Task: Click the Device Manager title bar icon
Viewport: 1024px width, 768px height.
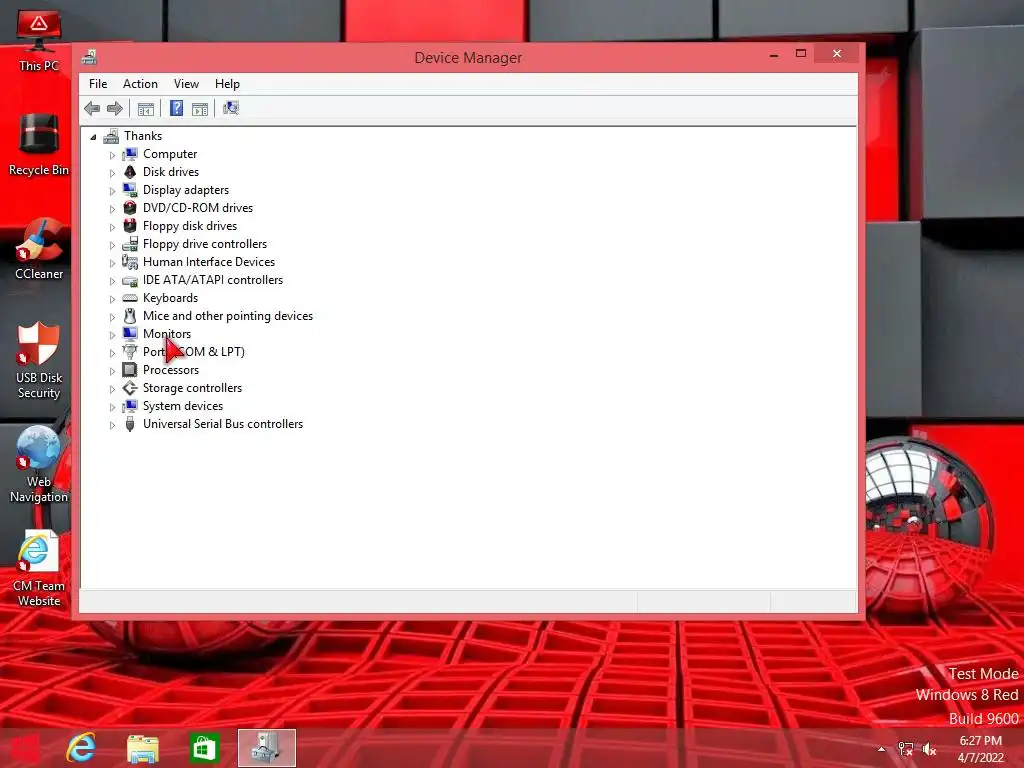Action: [89, 57]
